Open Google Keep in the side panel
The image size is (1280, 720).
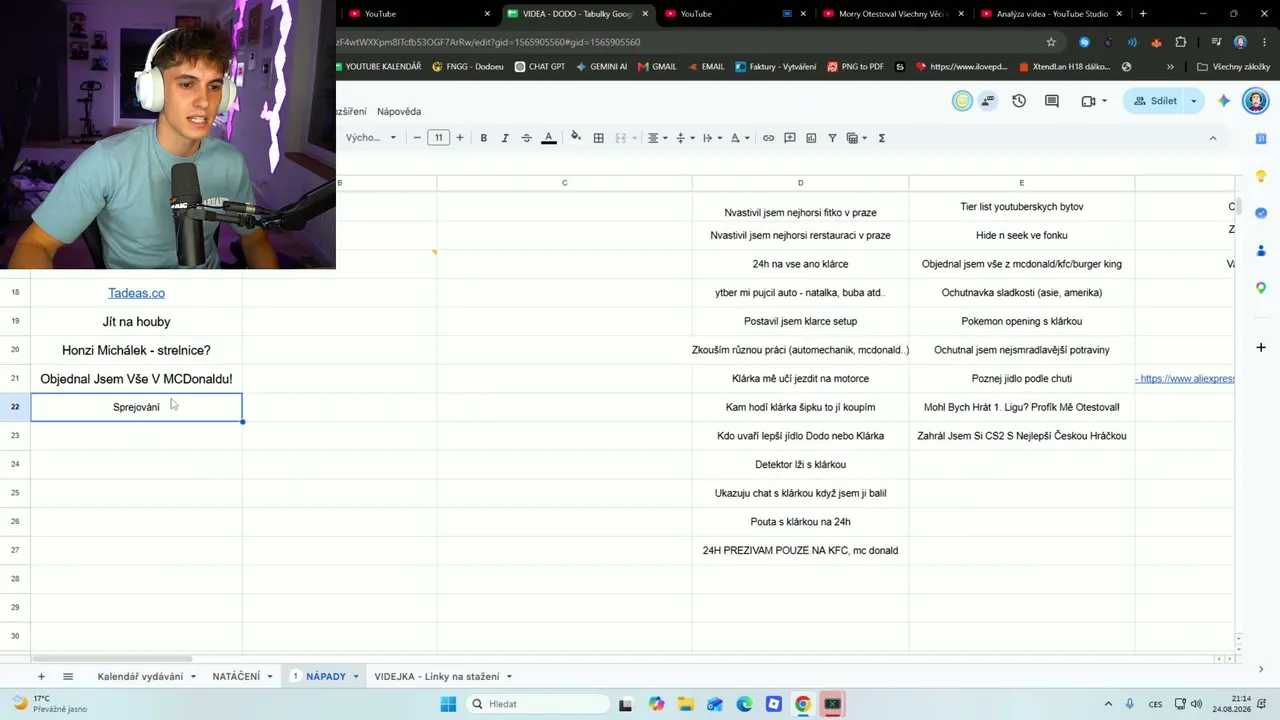[x=1261, y=176]
